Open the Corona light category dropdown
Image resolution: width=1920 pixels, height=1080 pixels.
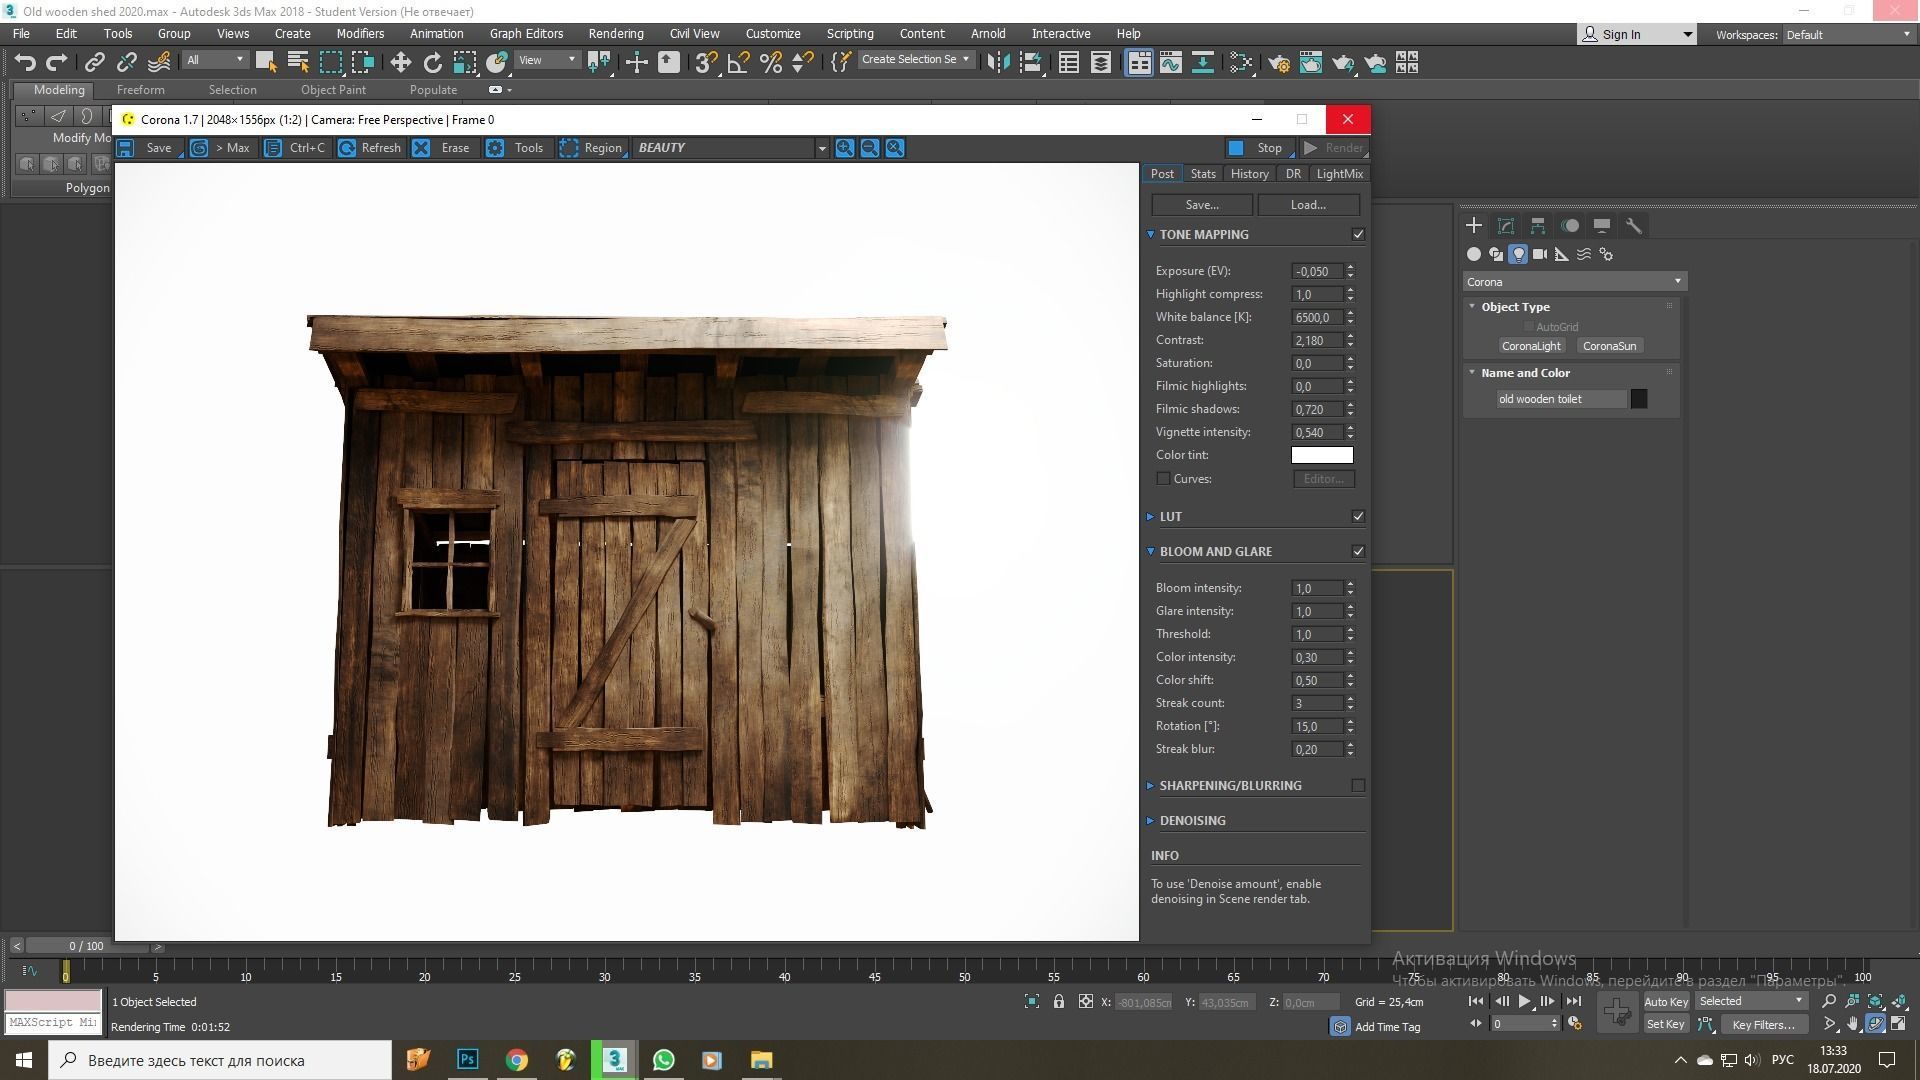tap(1575, 282)
